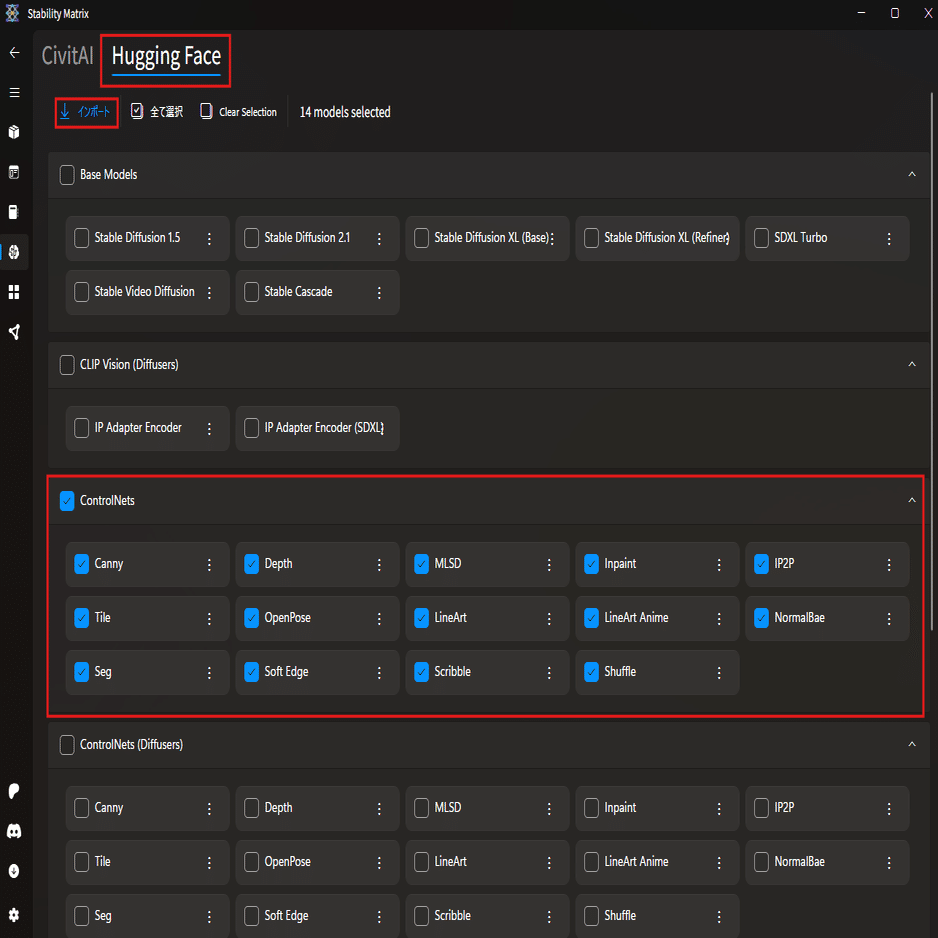Open the Inference panel icon in sidebar

[x=14, y=172]
